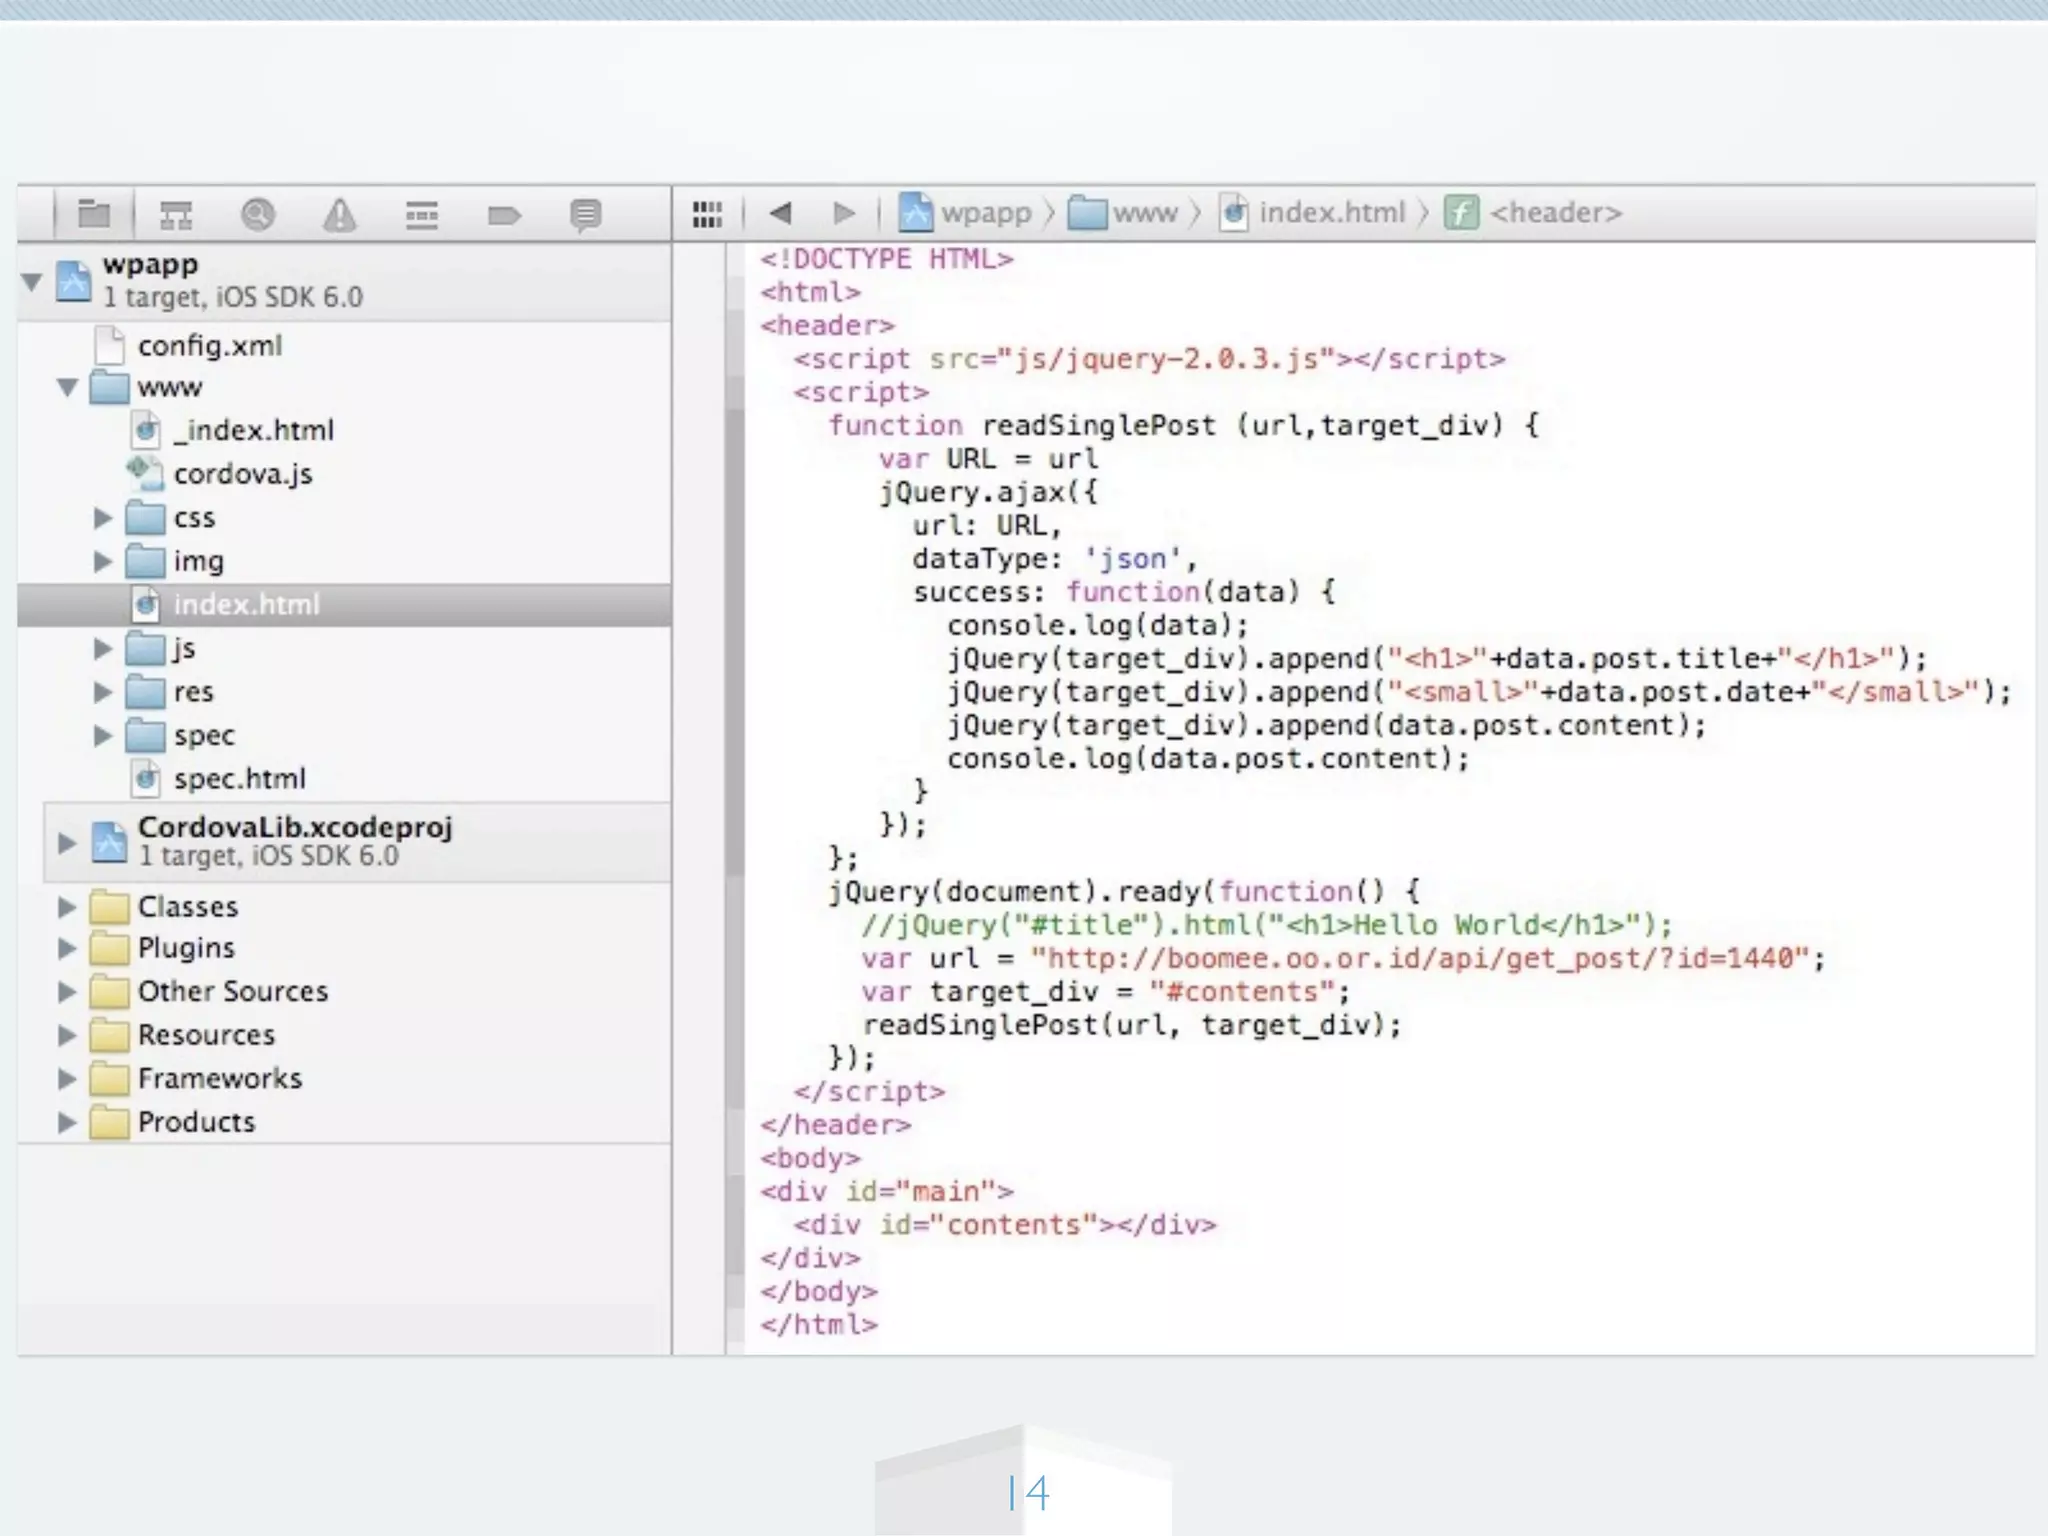Screen dimensions: 2048x1536
Task: Click the related files grid icon
Action: point(707,213)
